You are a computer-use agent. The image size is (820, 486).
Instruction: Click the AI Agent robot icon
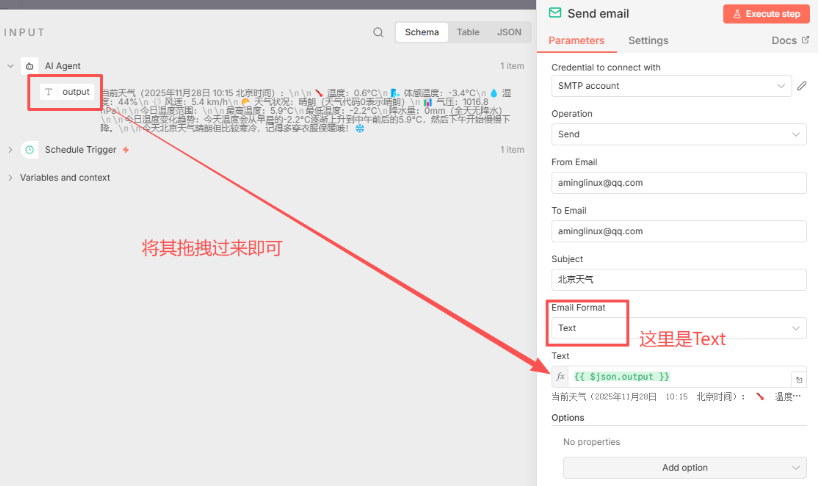(x=29, y=66)
